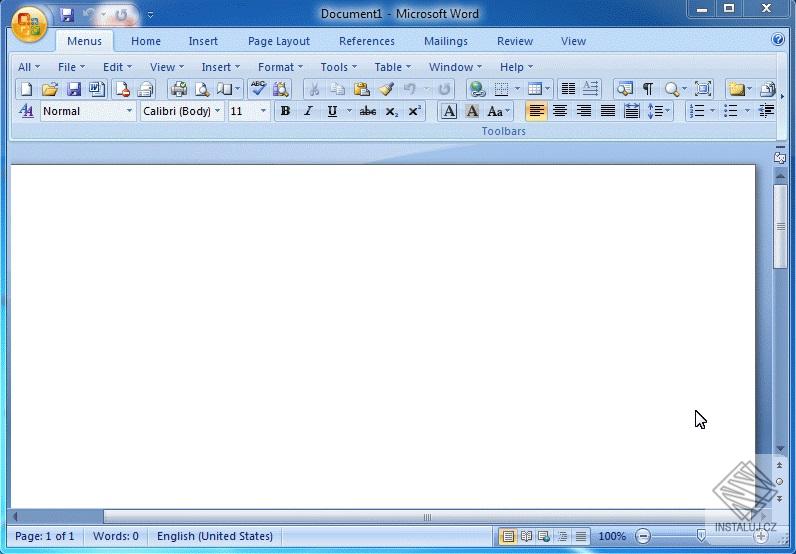Click the Cut scissors icon

click(314, 89)
